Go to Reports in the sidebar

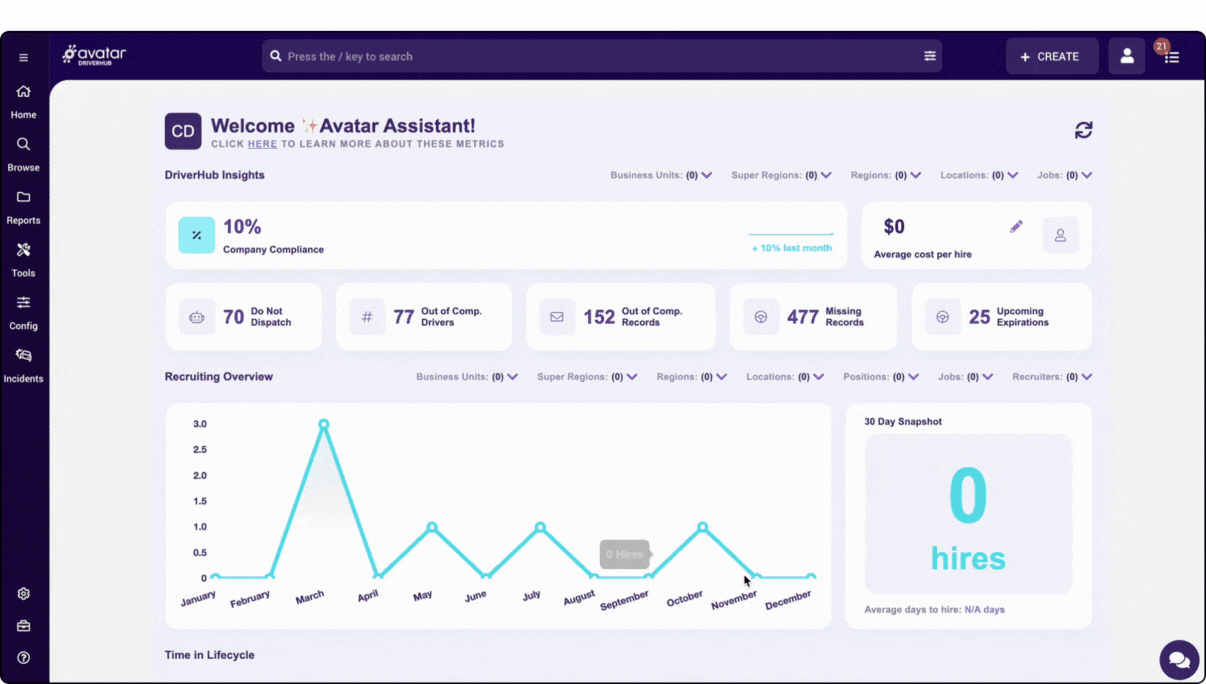click(x=23, y=207)
